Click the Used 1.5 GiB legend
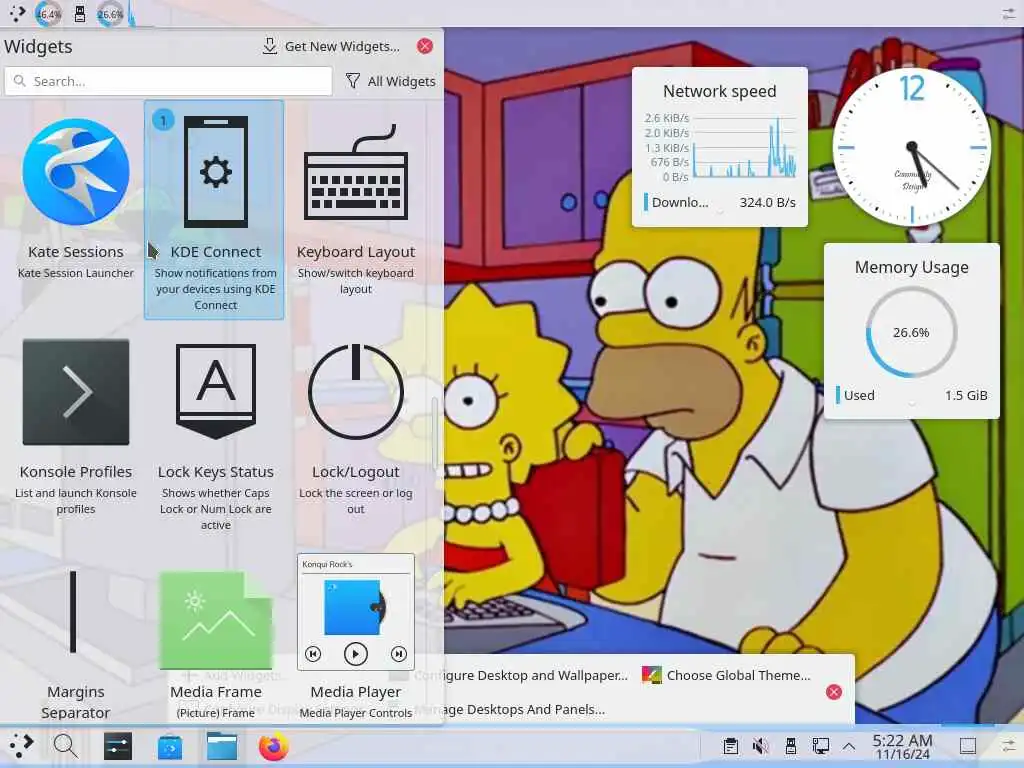1024x768 pixels. point(912,395)
